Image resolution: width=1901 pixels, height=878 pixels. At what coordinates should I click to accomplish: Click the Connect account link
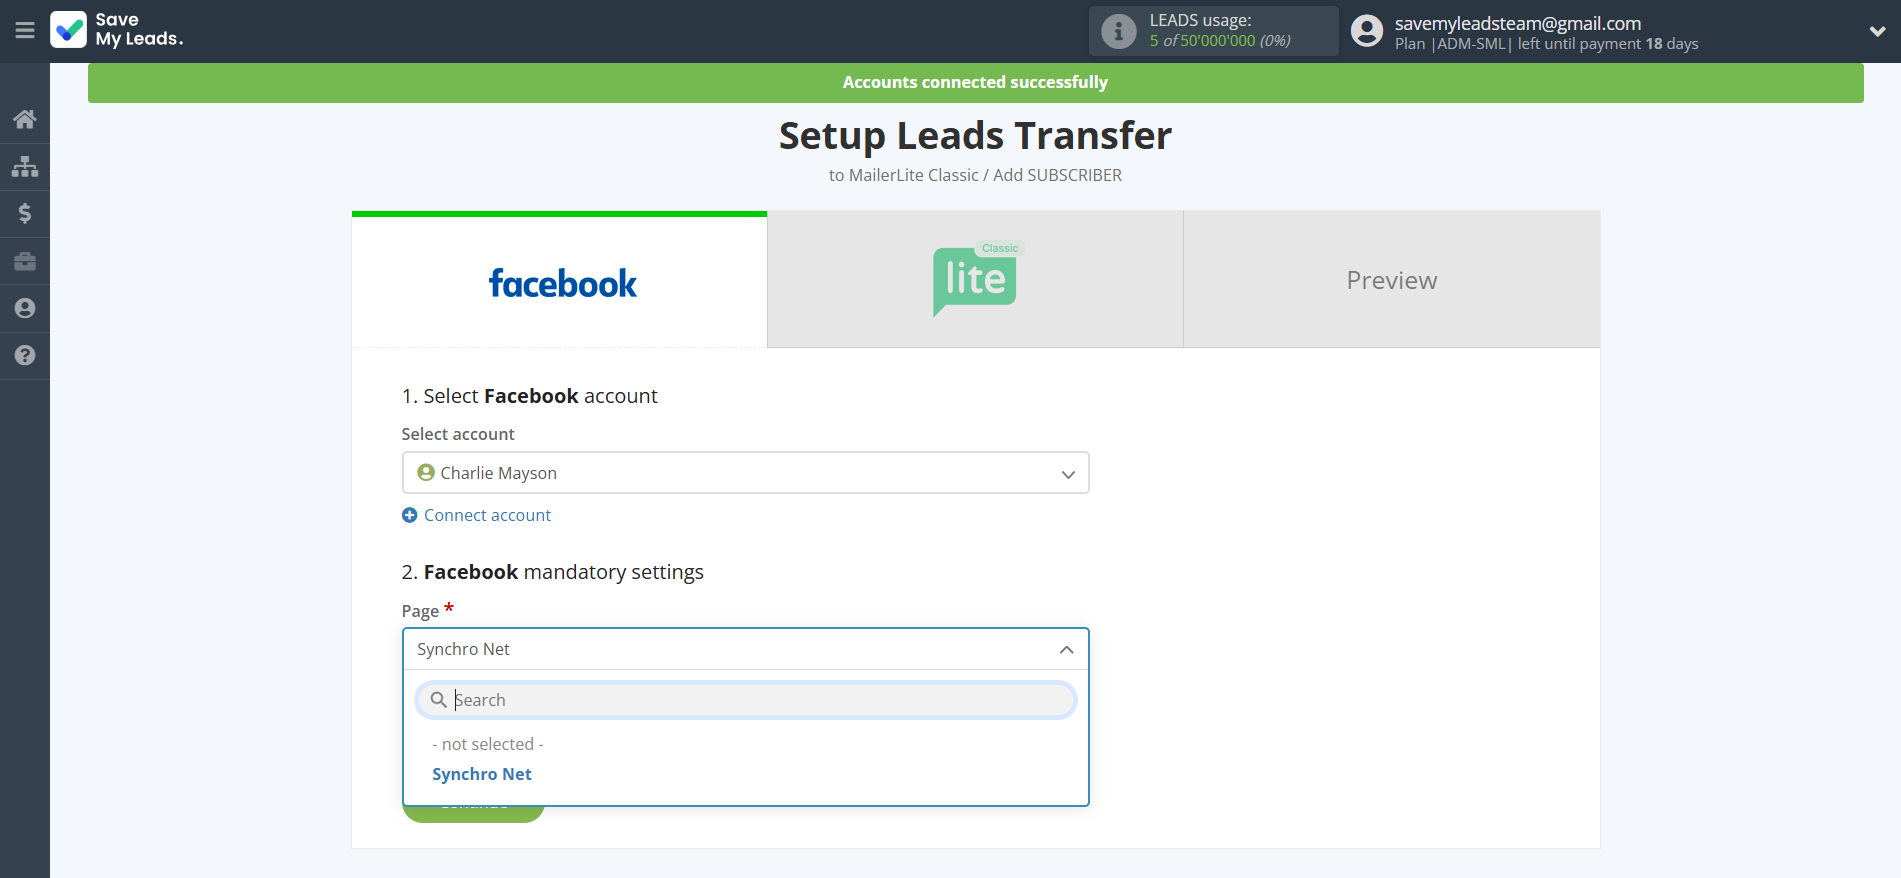tap(487, 515)
